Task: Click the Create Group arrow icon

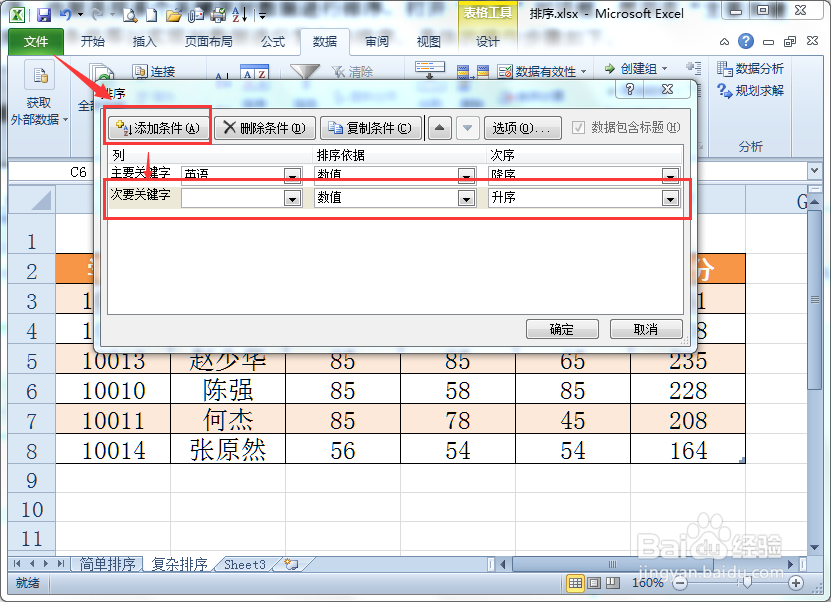Action: pos(610,68)
